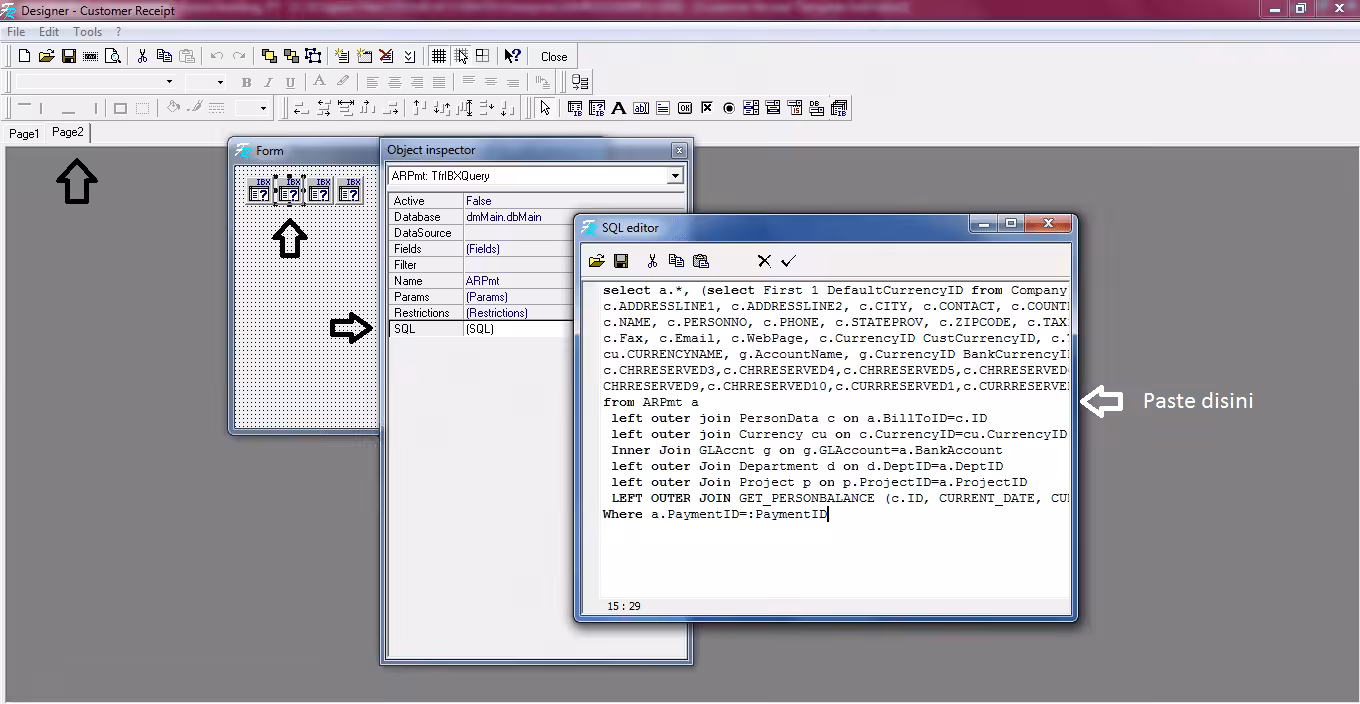Confirm SQL with the checkmark icon
This screenshot has height=704, width=1360.
[x=788, y=261]
